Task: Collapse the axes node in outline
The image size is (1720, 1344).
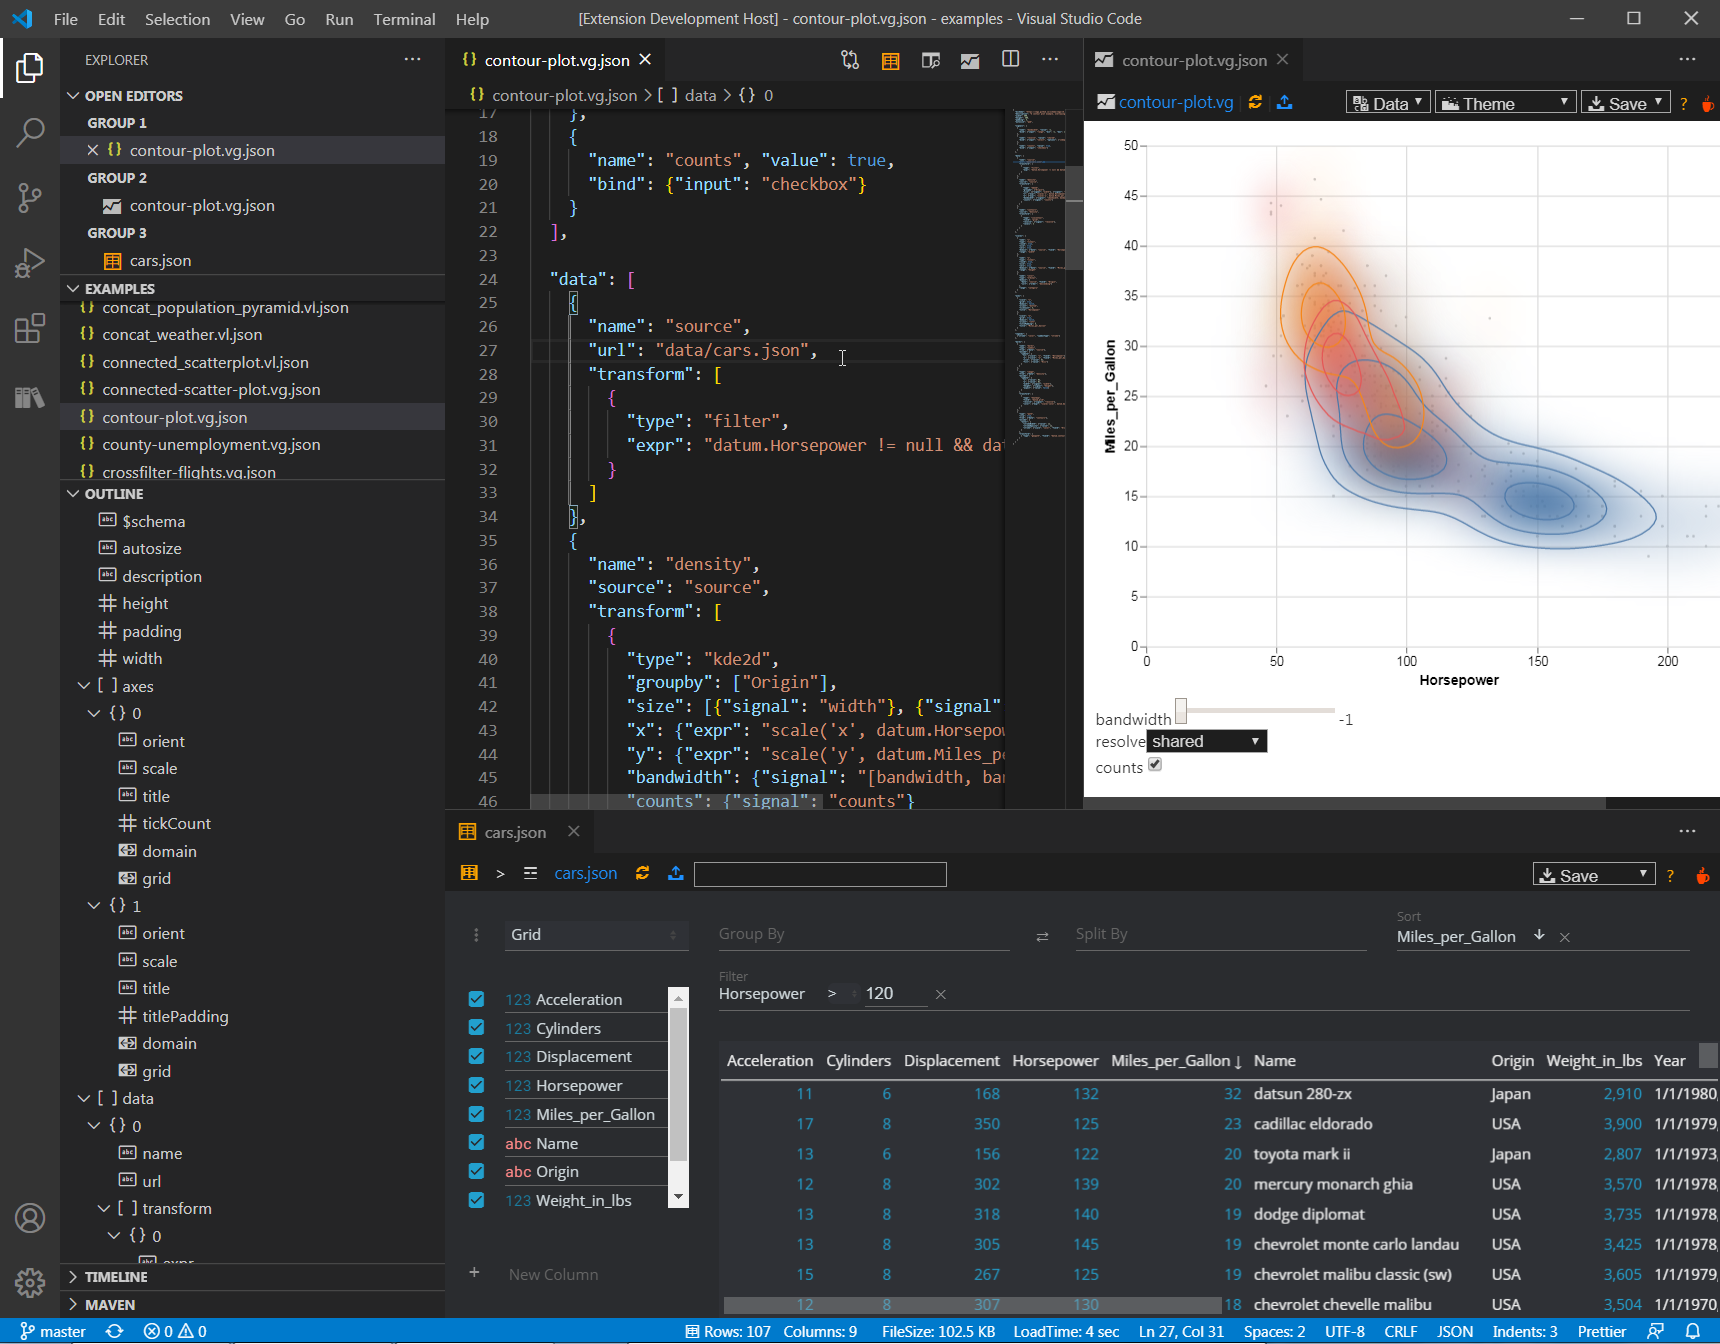Action: pyautogui.click(x=84, y=686)
